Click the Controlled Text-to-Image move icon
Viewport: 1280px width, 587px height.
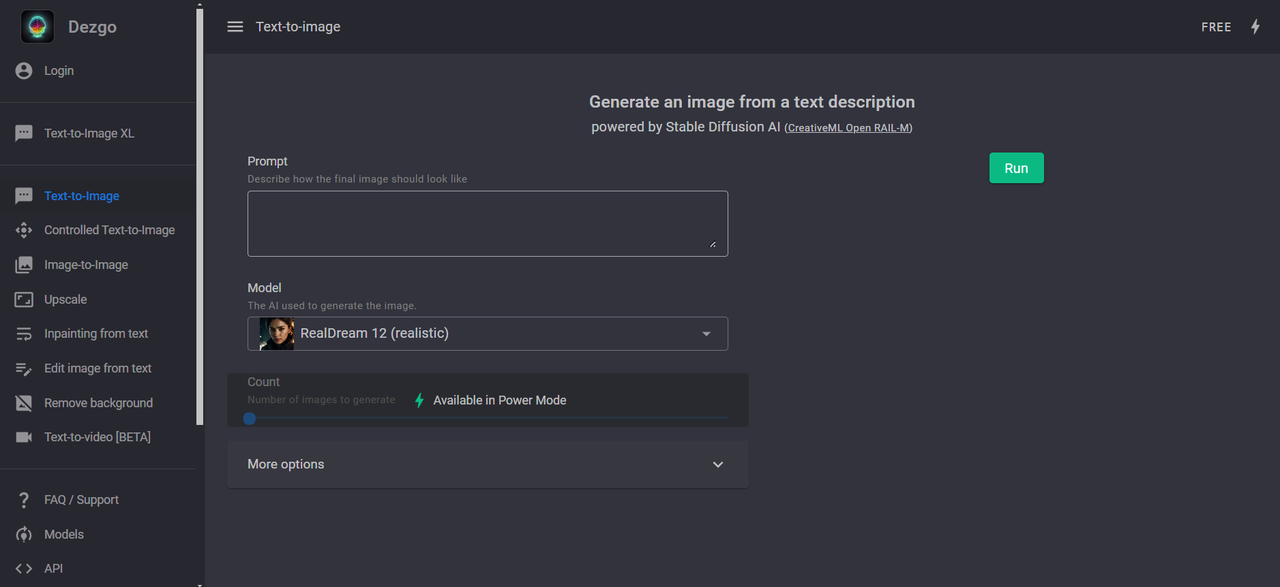[24, 230]
